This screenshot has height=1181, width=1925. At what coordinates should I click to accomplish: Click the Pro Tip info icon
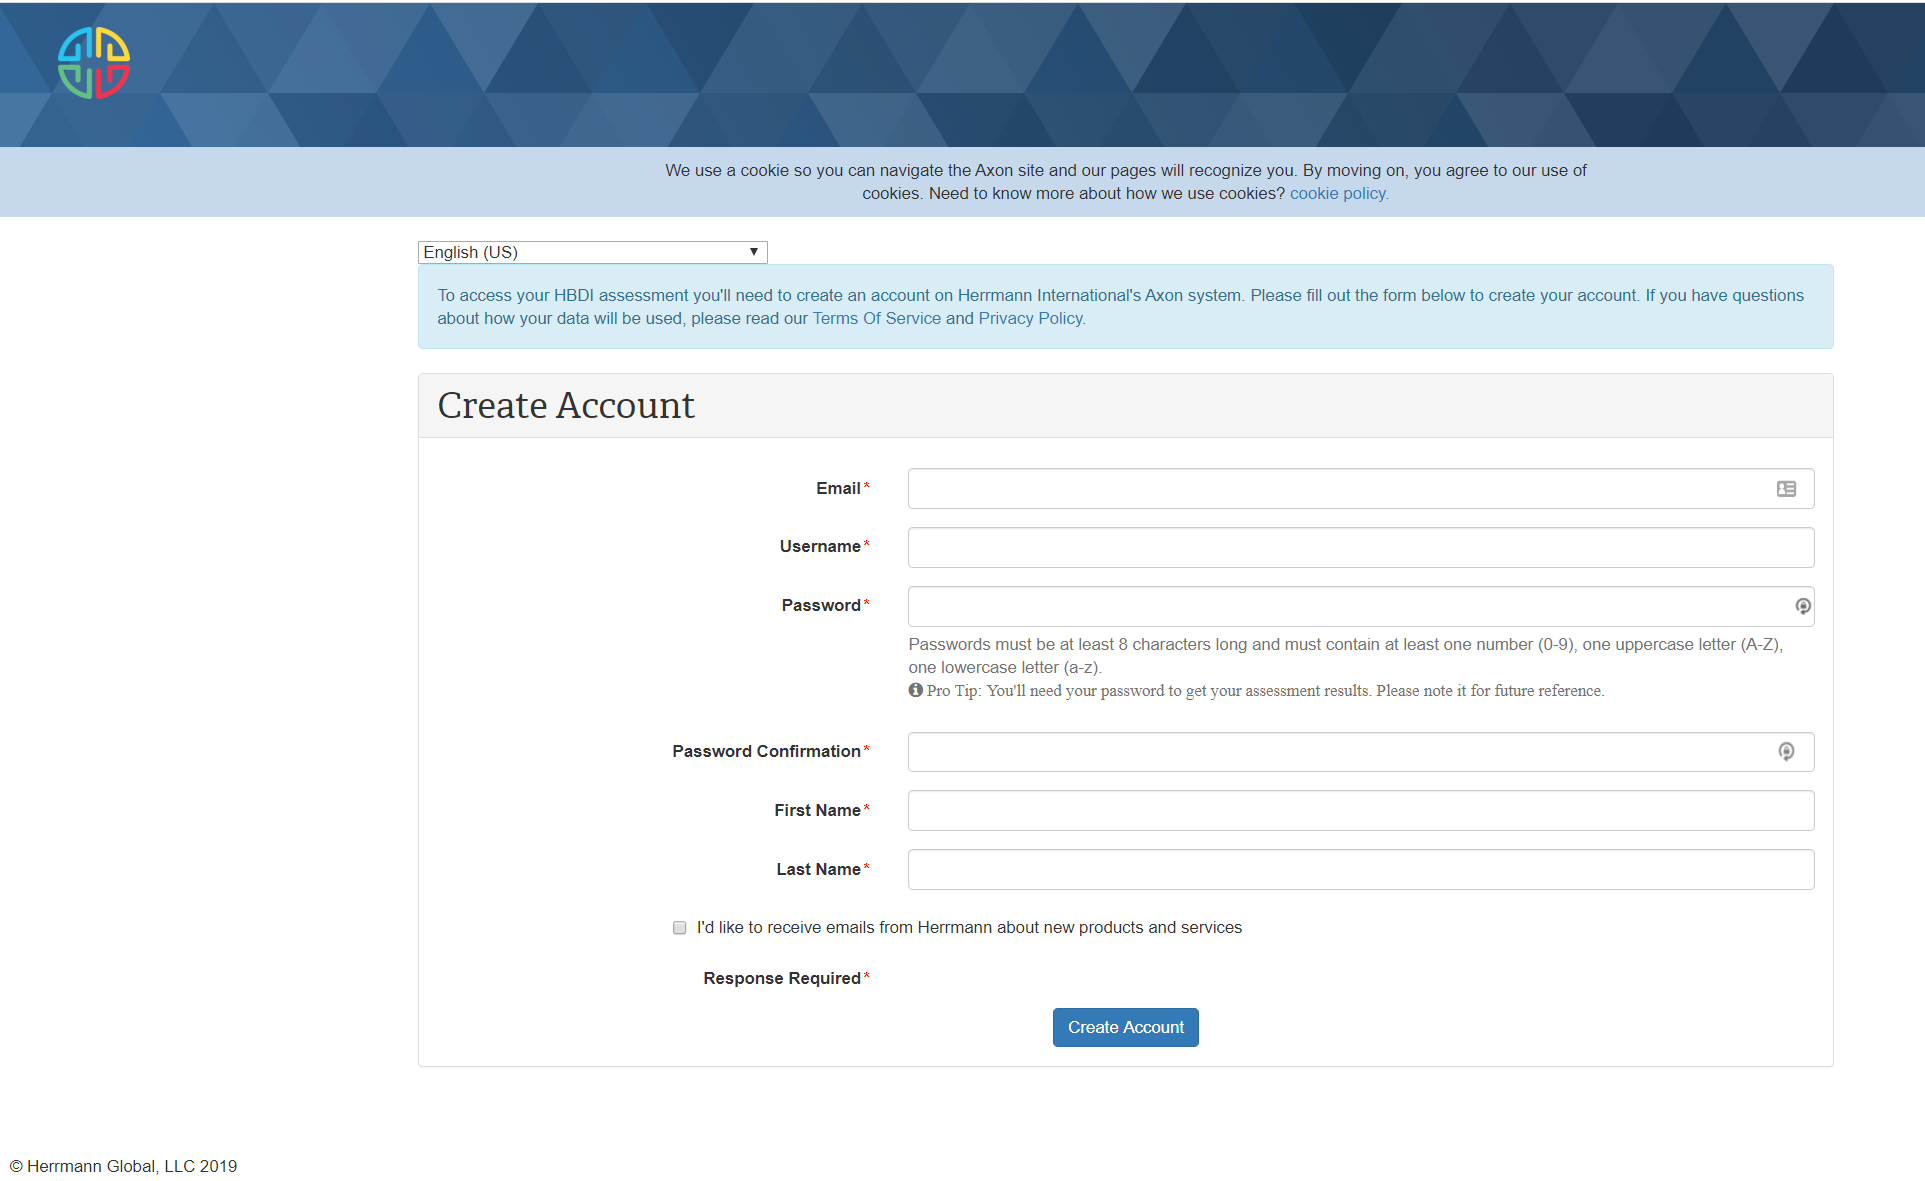coord(915,690)
